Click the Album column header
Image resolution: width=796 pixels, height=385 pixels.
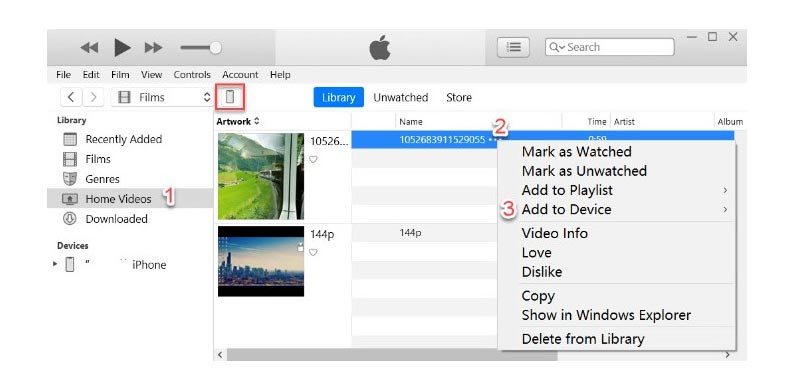tap(730, 122)
